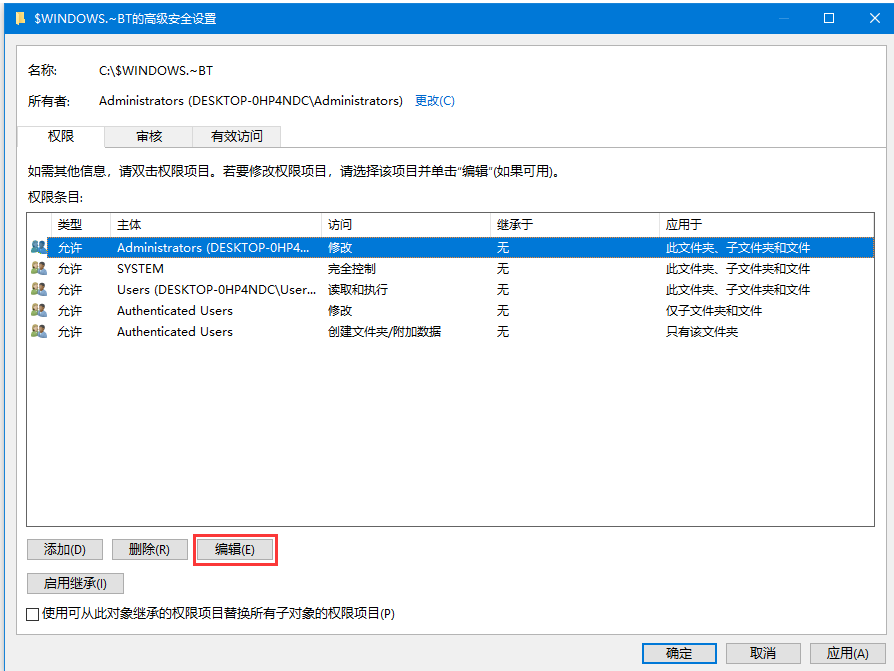This screenshot has width=894, height=671.
Task: Open the 有效访问 tab
Action: tap(237, 136)
